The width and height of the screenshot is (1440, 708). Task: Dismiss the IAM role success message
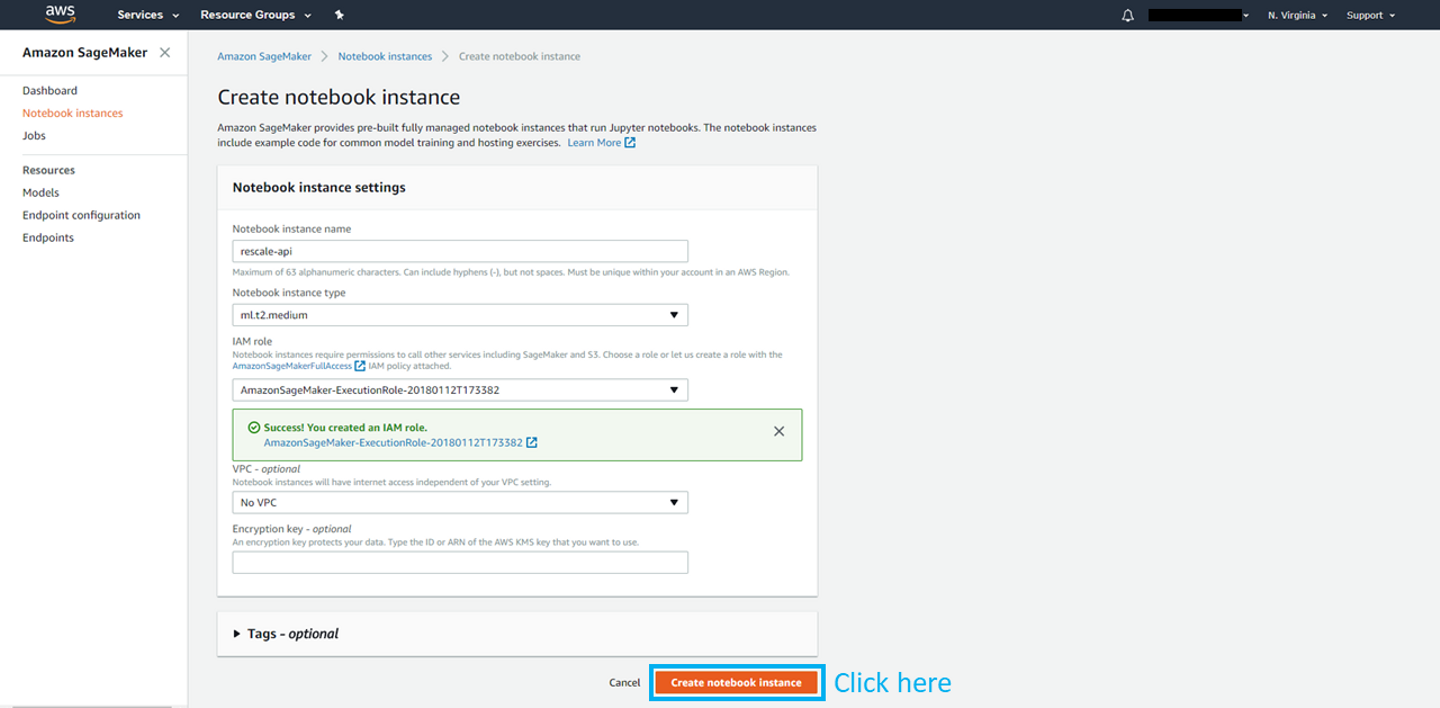pyautogui.click(x=779, y=431)
